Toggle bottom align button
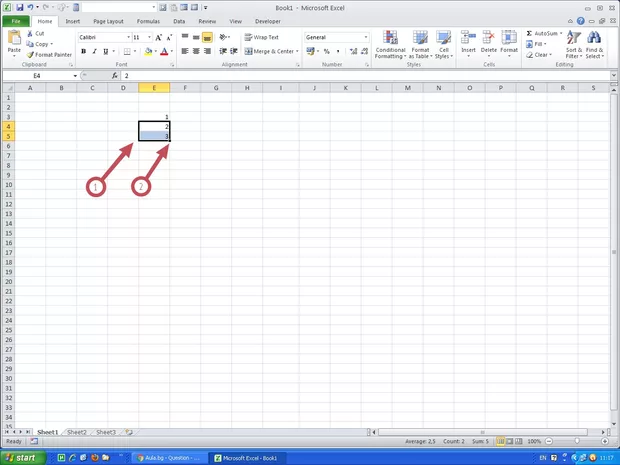The width and height of the screenshot is (620, 465). (x=207, y=37)
